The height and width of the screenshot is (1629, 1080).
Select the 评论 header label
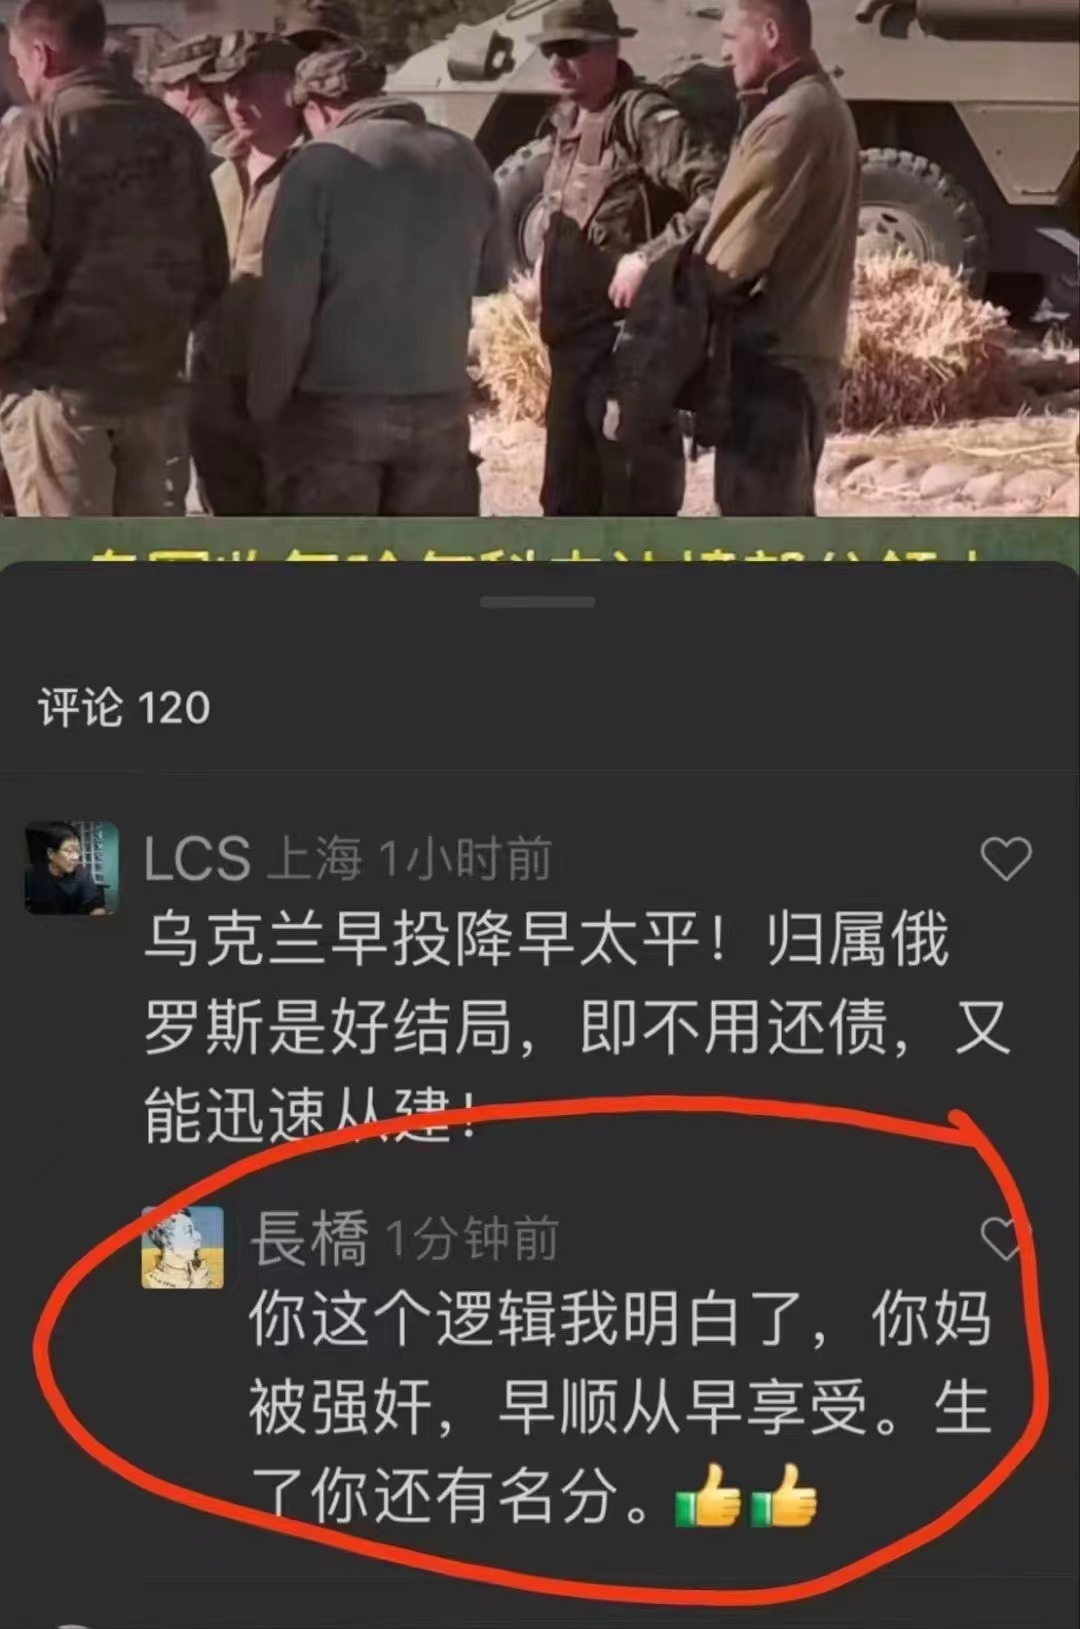pyautogui.click(x=80, y=708)
